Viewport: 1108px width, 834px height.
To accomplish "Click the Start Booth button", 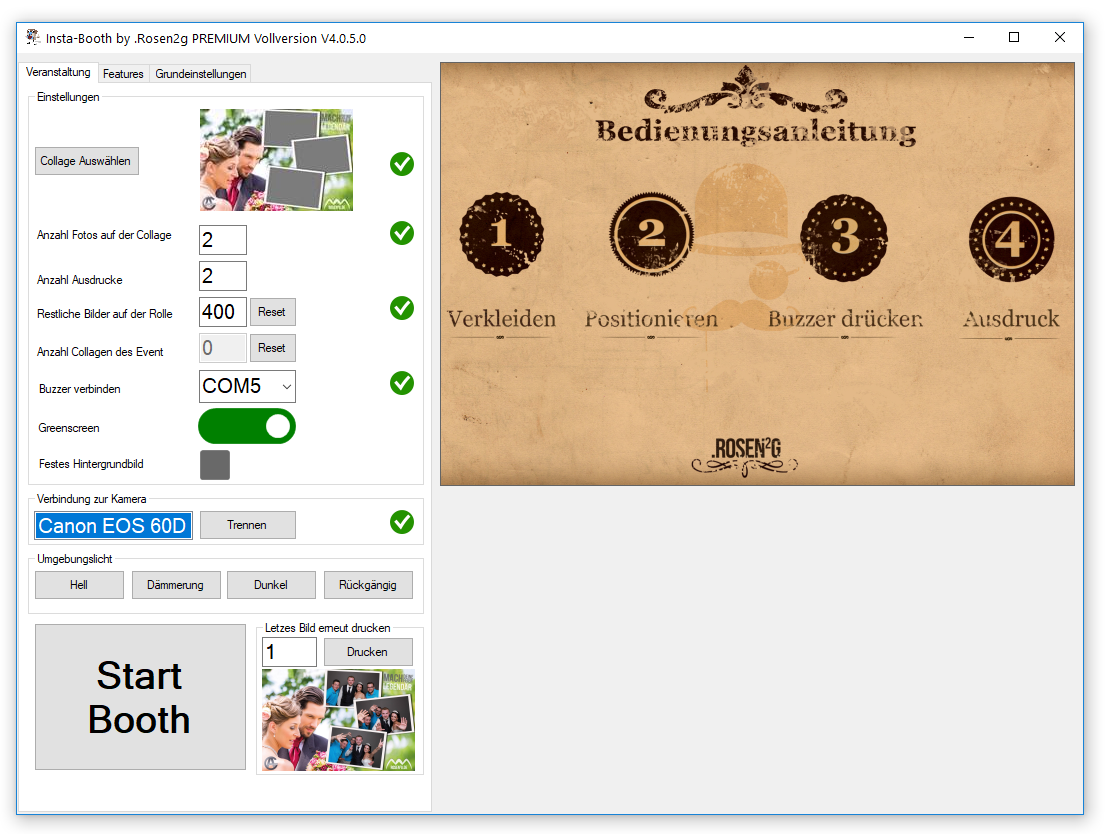I will (140, 697).
